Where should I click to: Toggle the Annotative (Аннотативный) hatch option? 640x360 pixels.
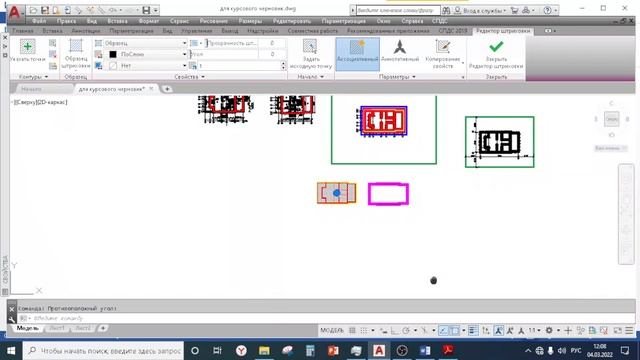(x=400, y=51)
